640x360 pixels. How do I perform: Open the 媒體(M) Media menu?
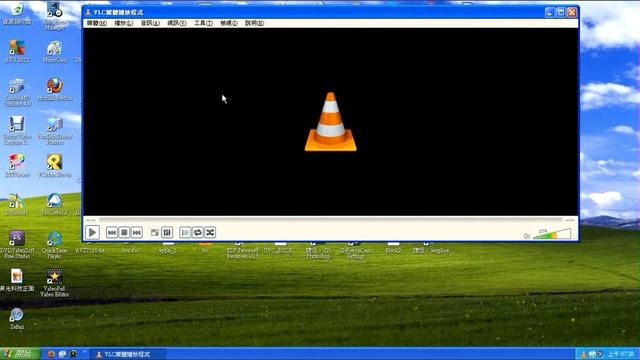pyautogui.click(x=97, y=23)
